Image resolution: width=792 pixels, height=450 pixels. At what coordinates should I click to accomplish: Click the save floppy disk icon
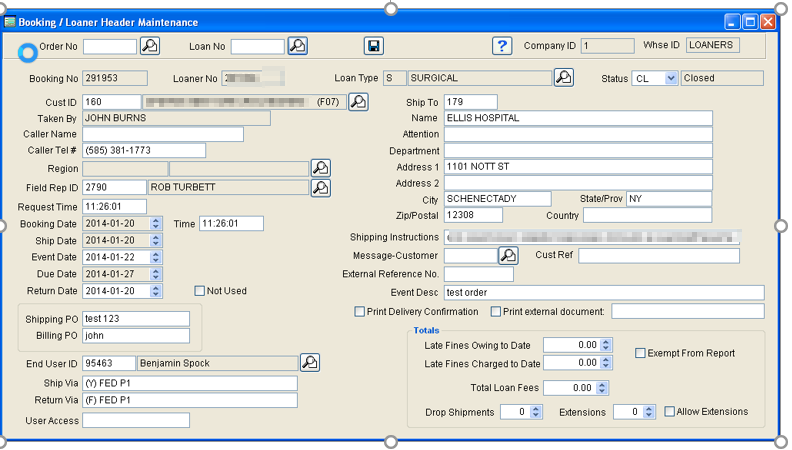pyautogui.click(x=373, y=46)
